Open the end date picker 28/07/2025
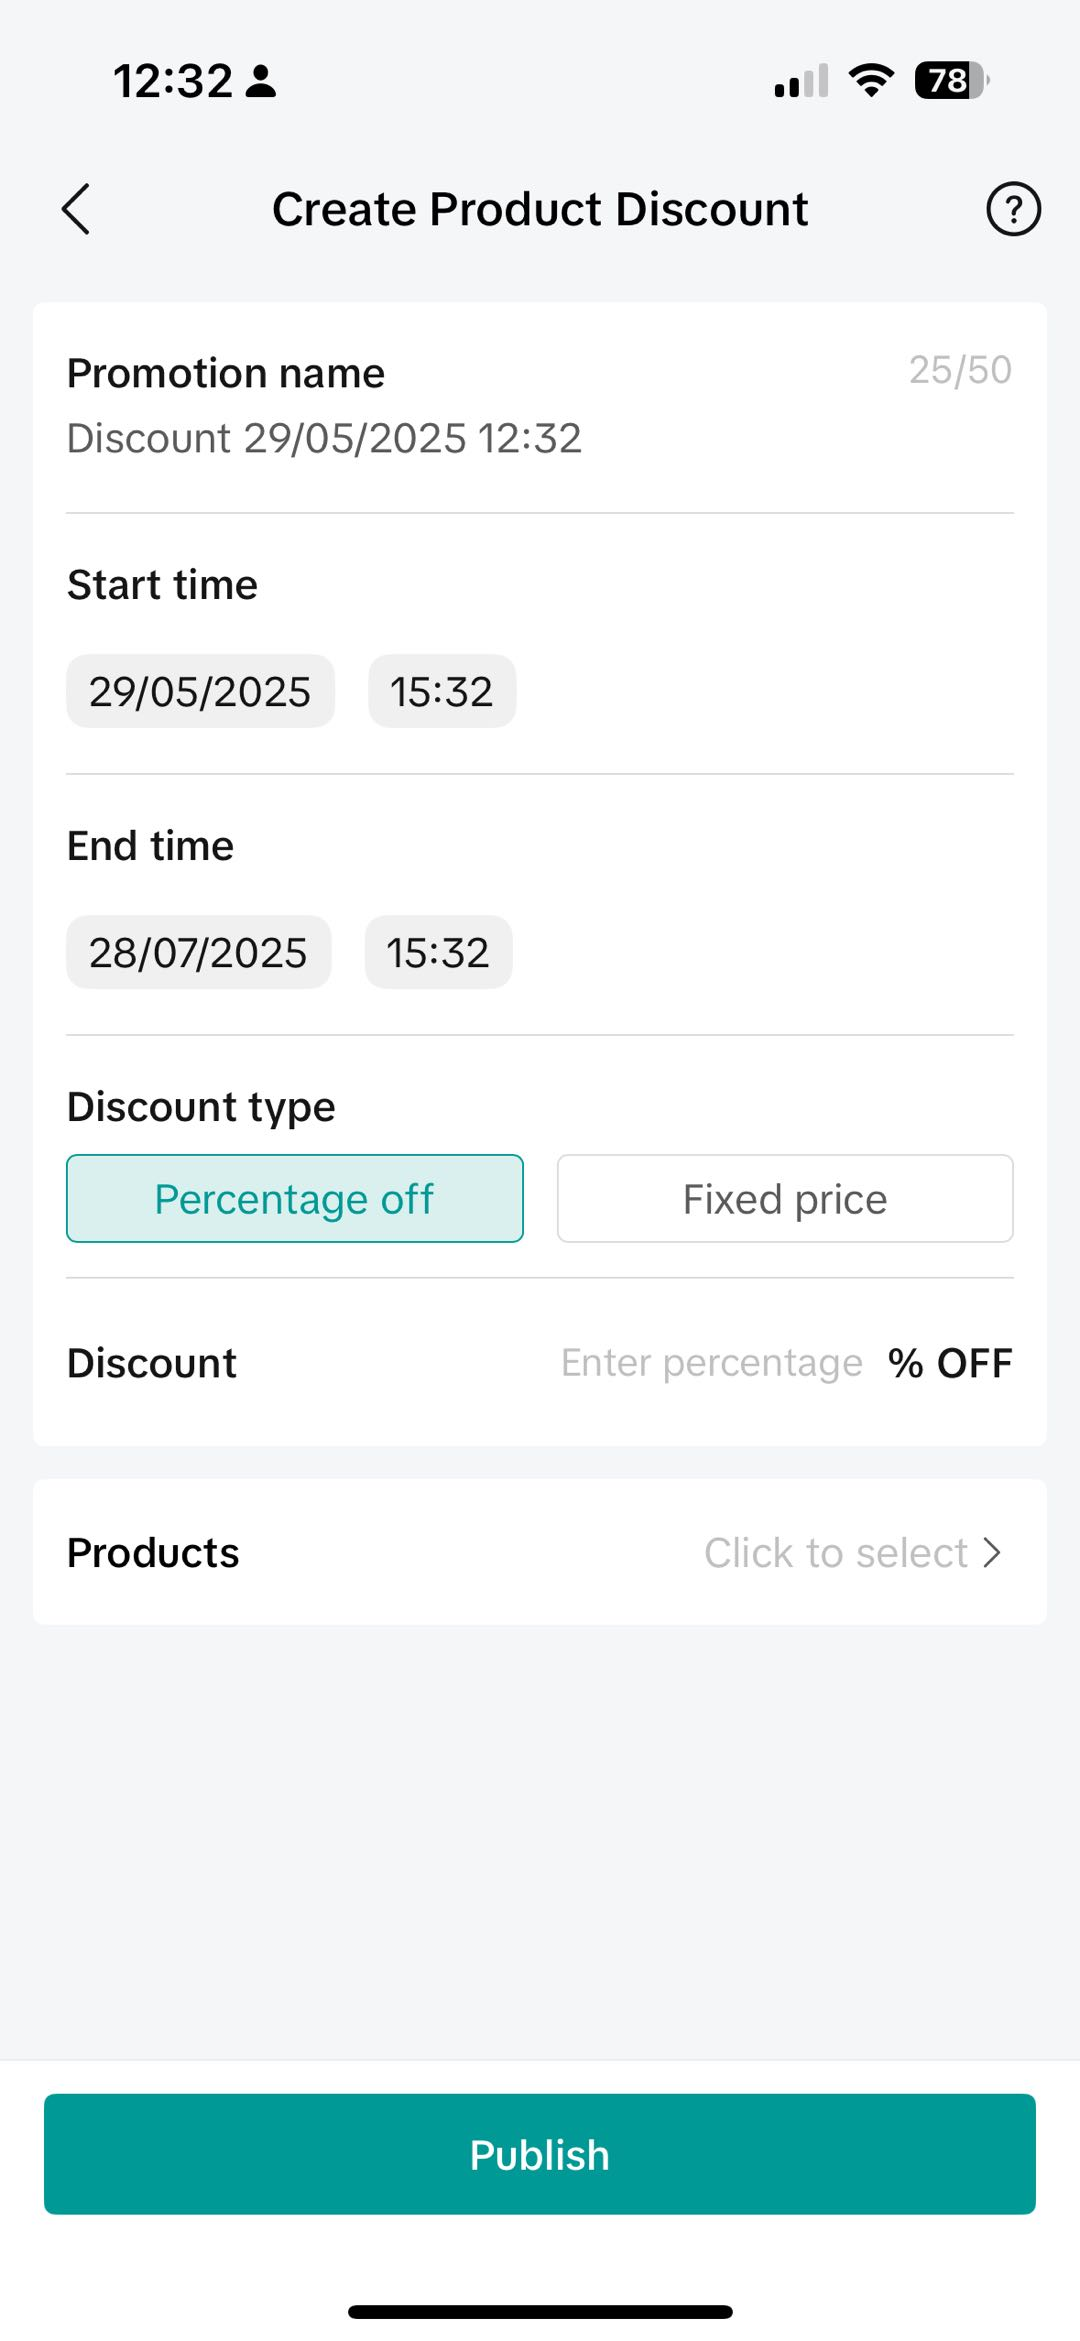The image size is (1080, 2341). [x=198, y=953]
